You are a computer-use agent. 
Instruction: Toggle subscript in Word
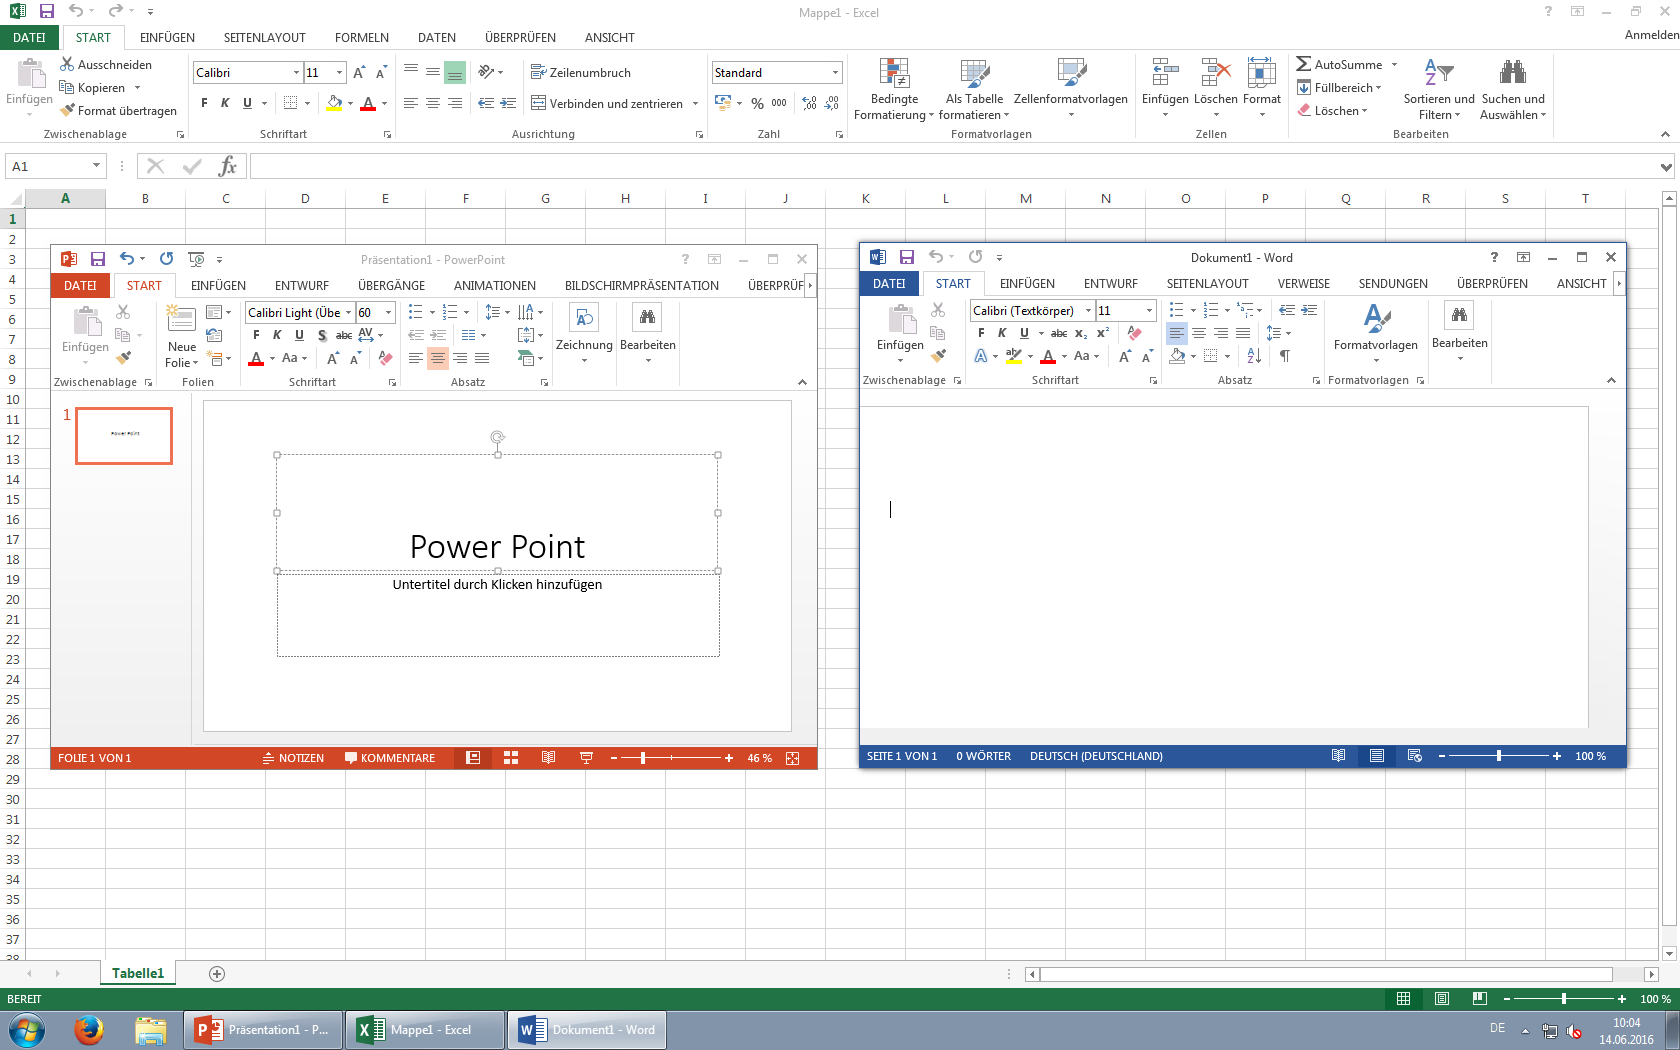[x=1081, y=333]
